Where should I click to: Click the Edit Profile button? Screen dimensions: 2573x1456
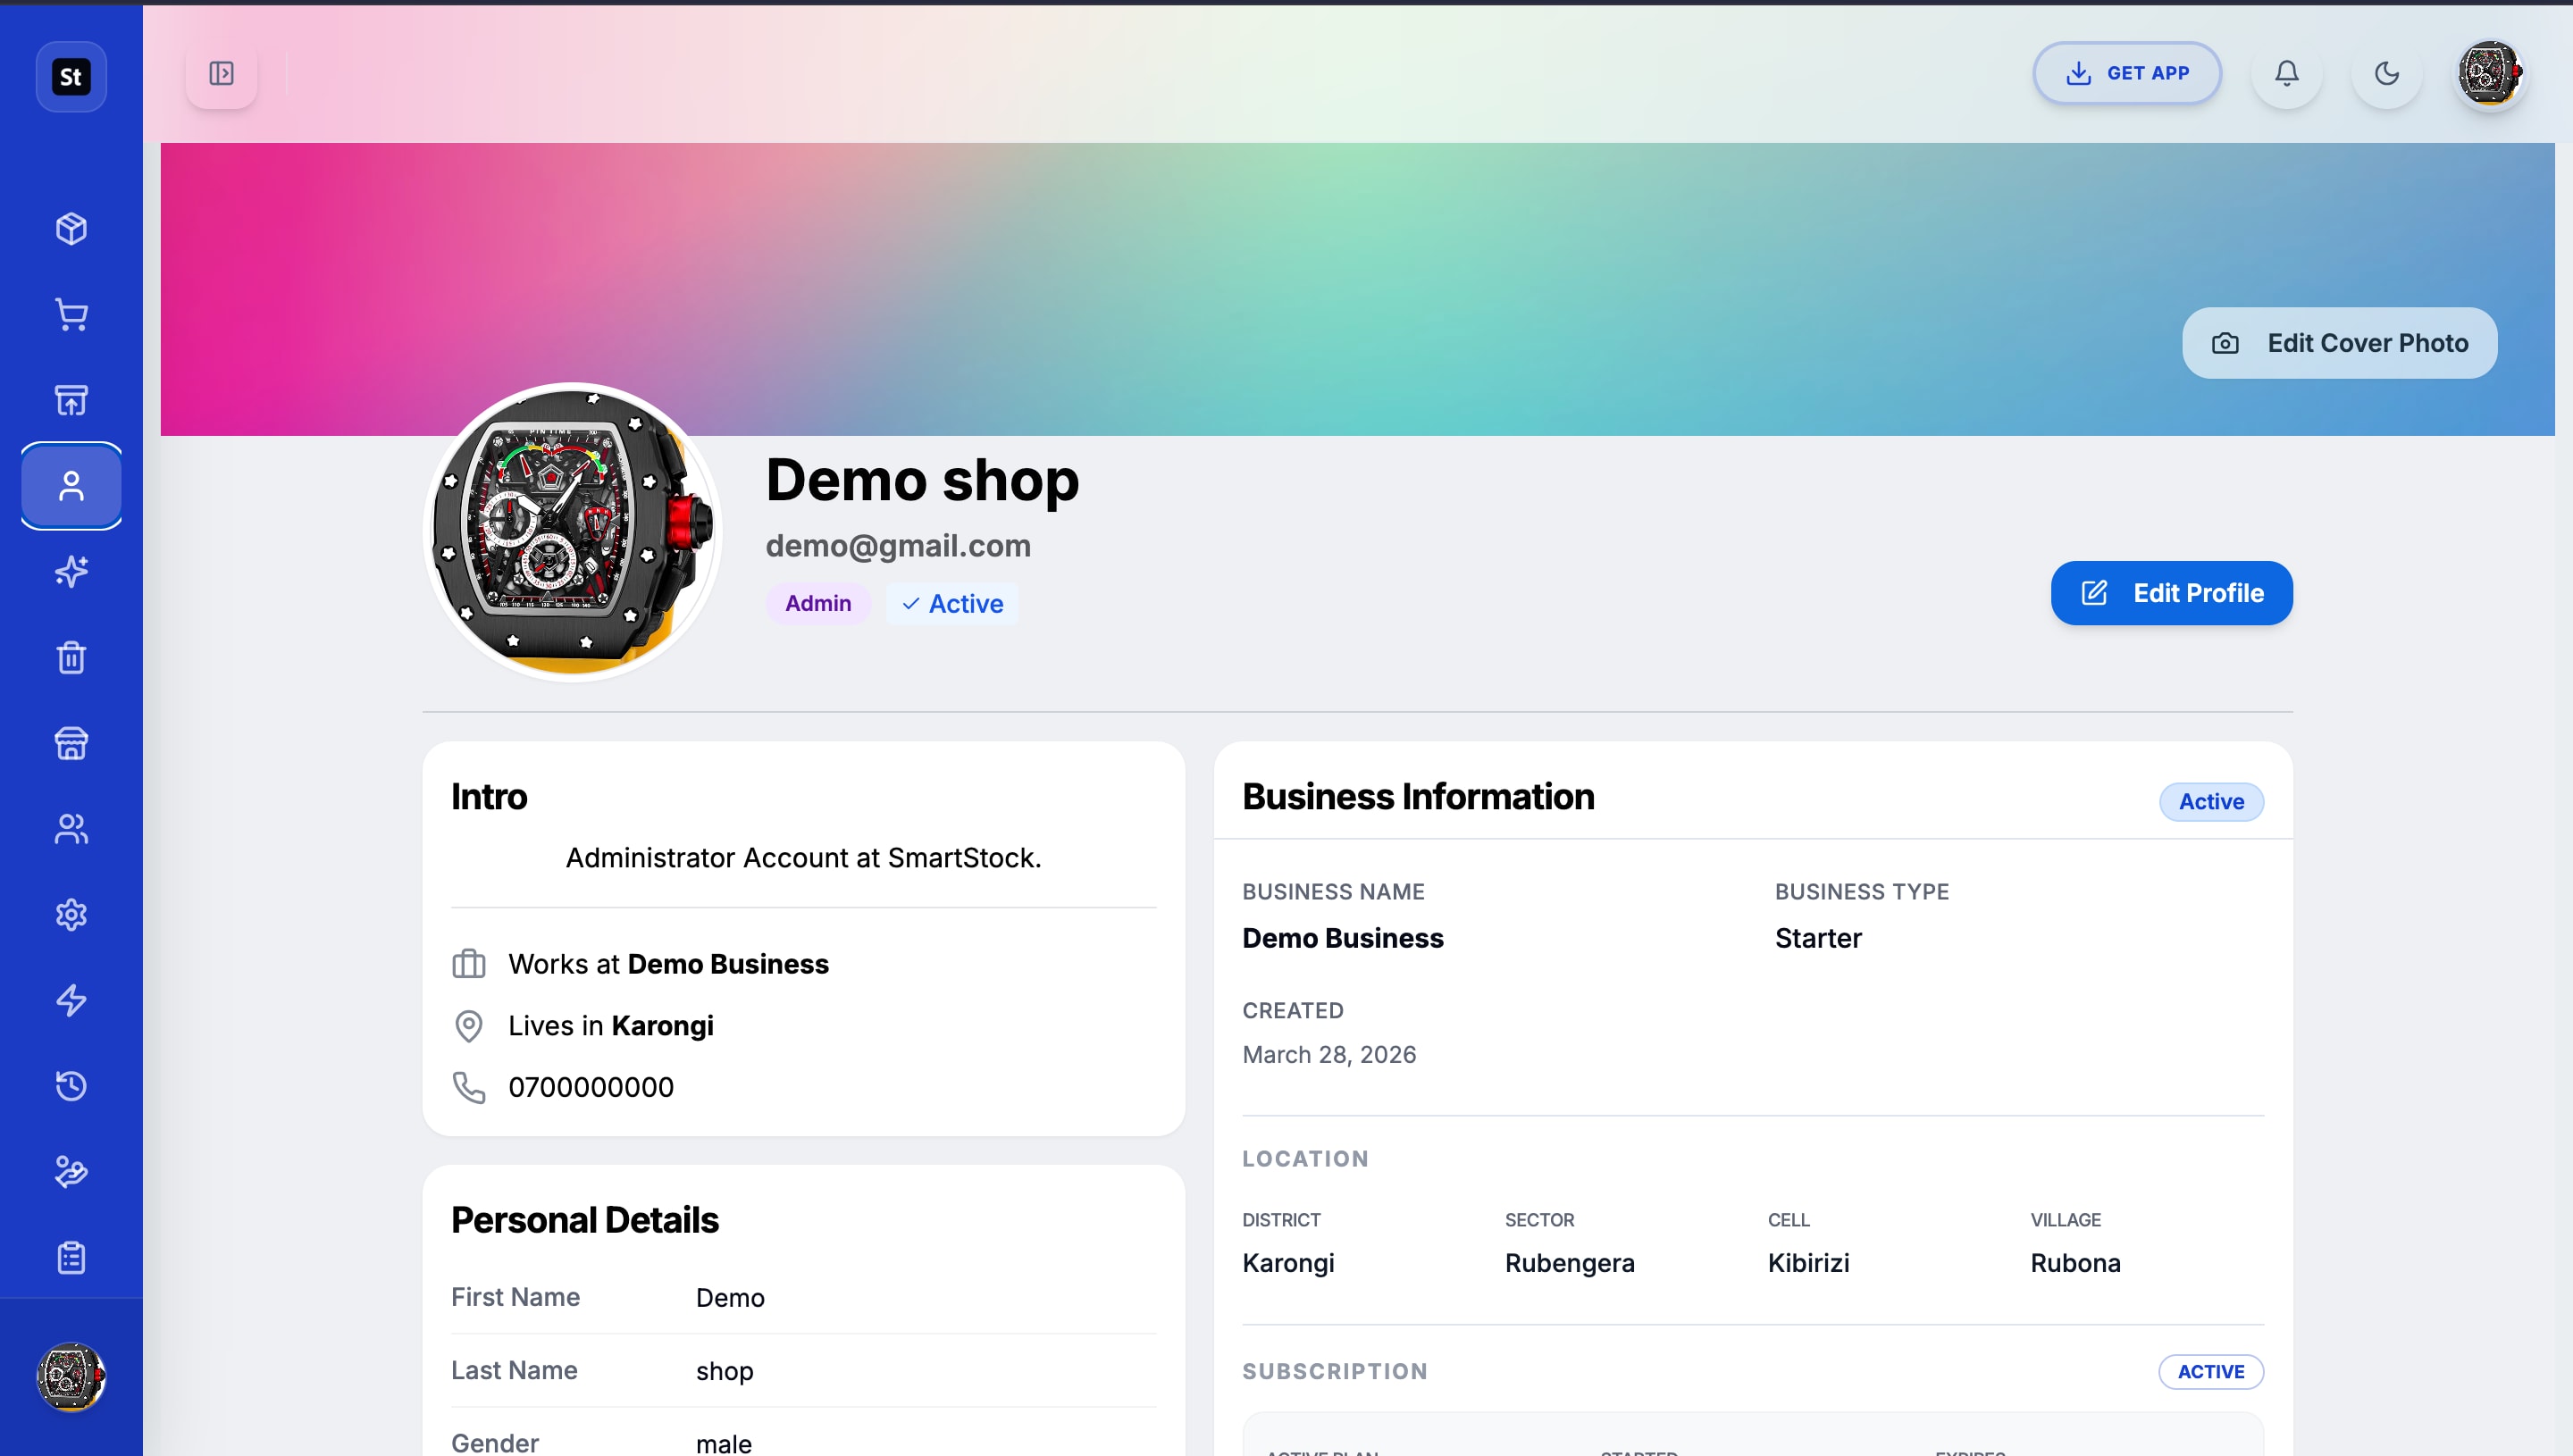[x=2171, y=593]
